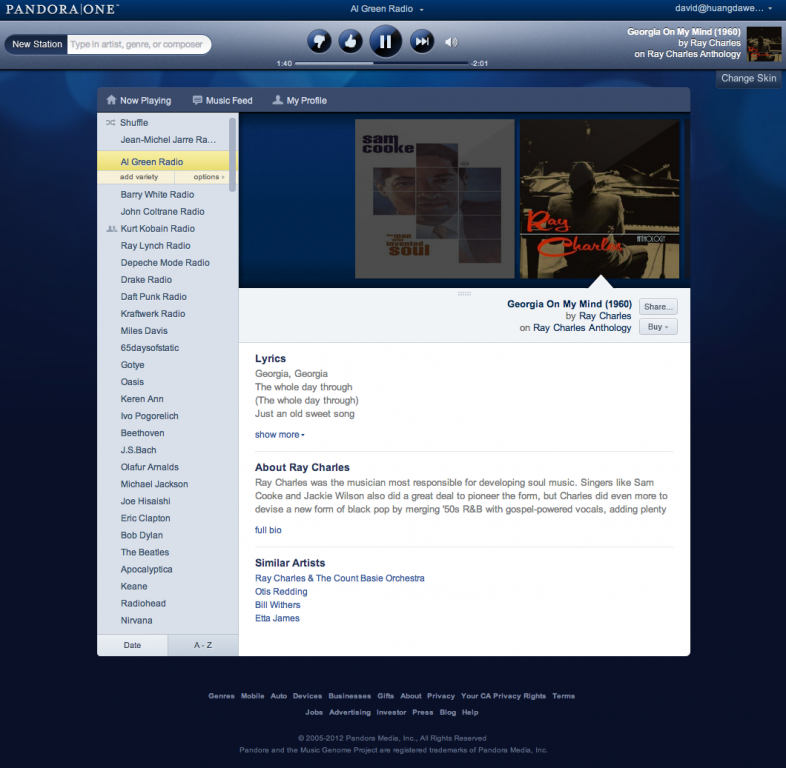
Task: Select Jean-Michel Jarre Radio station
Action: (168, 140)
